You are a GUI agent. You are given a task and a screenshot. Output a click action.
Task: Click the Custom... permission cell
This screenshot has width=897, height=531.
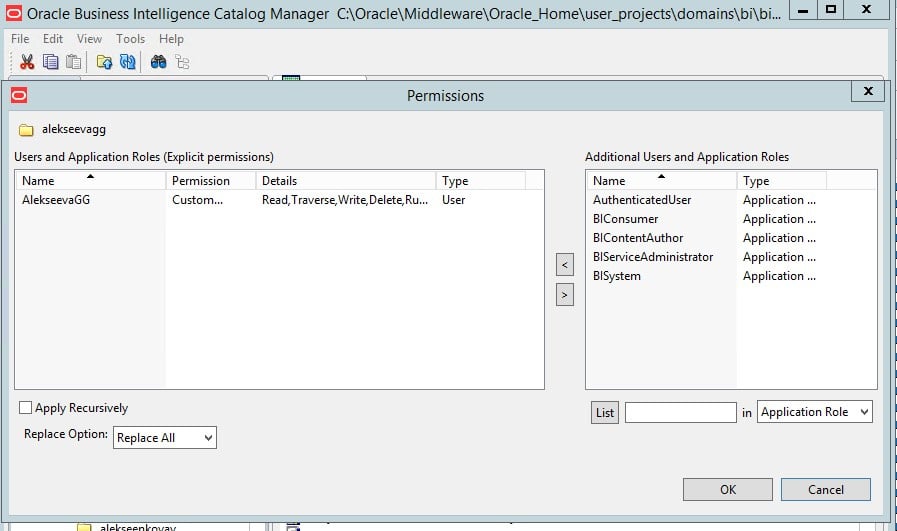coord(197,200)
